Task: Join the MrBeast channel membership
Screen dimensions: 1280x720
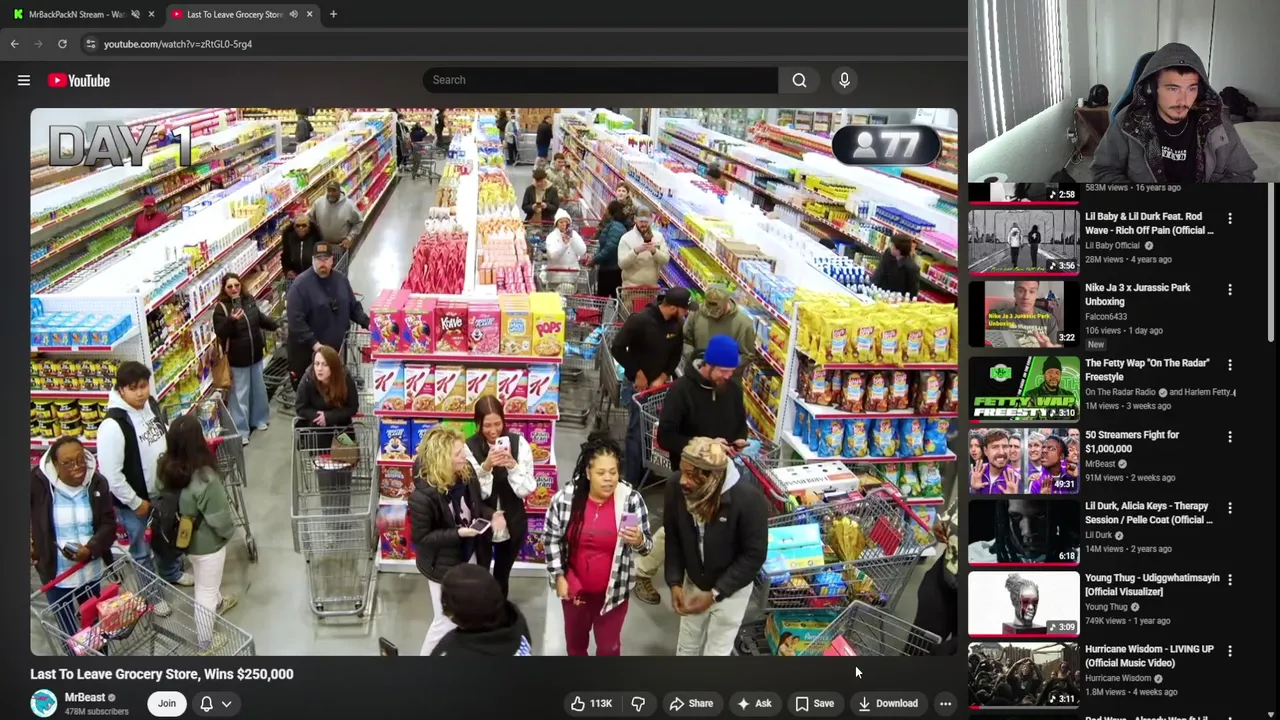Action: click(x=166, y=704)
